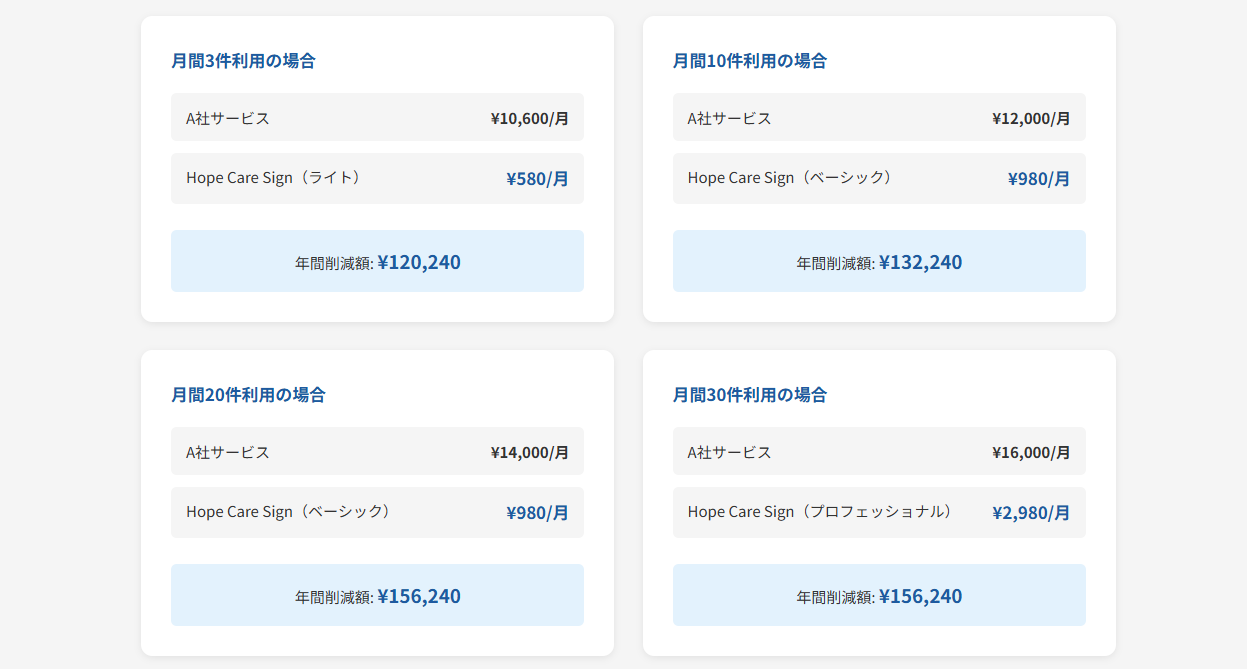Image resolution: width=1247 pixels, height=669 pixels.
Task: Click the A社サービス label in the 3件 card
Action: click(228, 118)
